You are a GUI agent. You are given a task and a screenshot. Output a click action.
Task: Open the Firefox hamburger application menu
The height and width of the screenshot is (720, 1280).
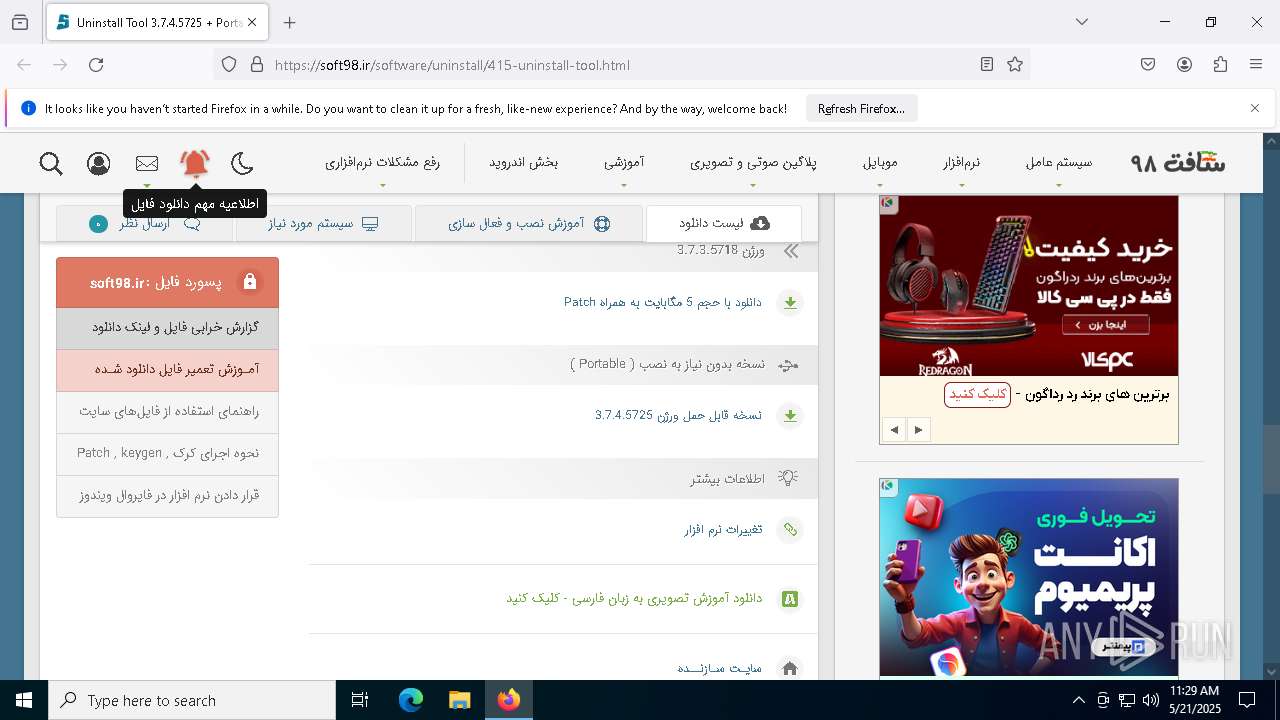coord(1256,64)
